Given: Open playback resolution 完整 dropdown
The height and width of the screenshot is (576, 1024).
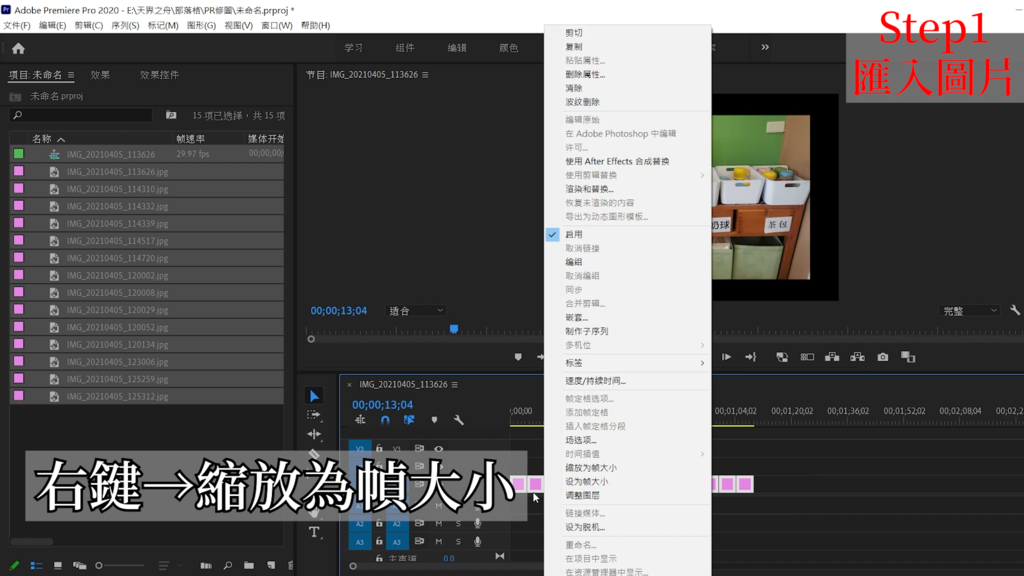Looking at the screenshot, I should pyautogui.click(x=970, y=311).
